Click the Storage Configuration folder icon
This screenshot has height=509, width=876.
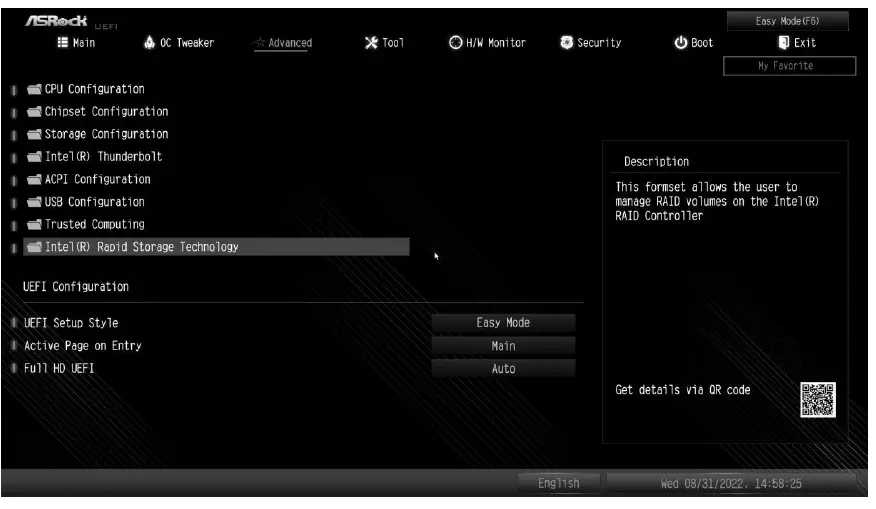click(34, 134)
